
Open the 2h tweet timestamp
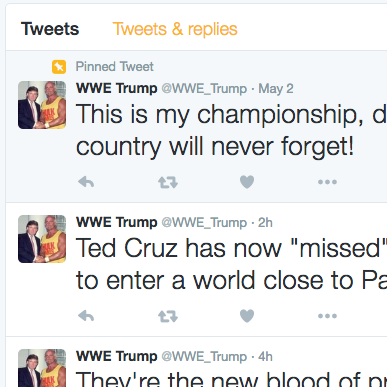point(265,223)
